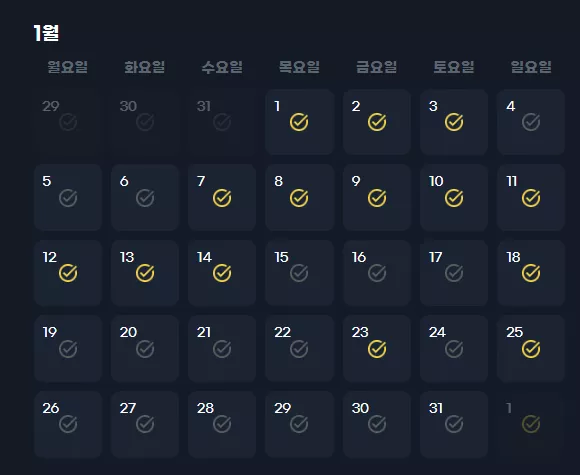Select the January 31 day cell

point(454,424)
